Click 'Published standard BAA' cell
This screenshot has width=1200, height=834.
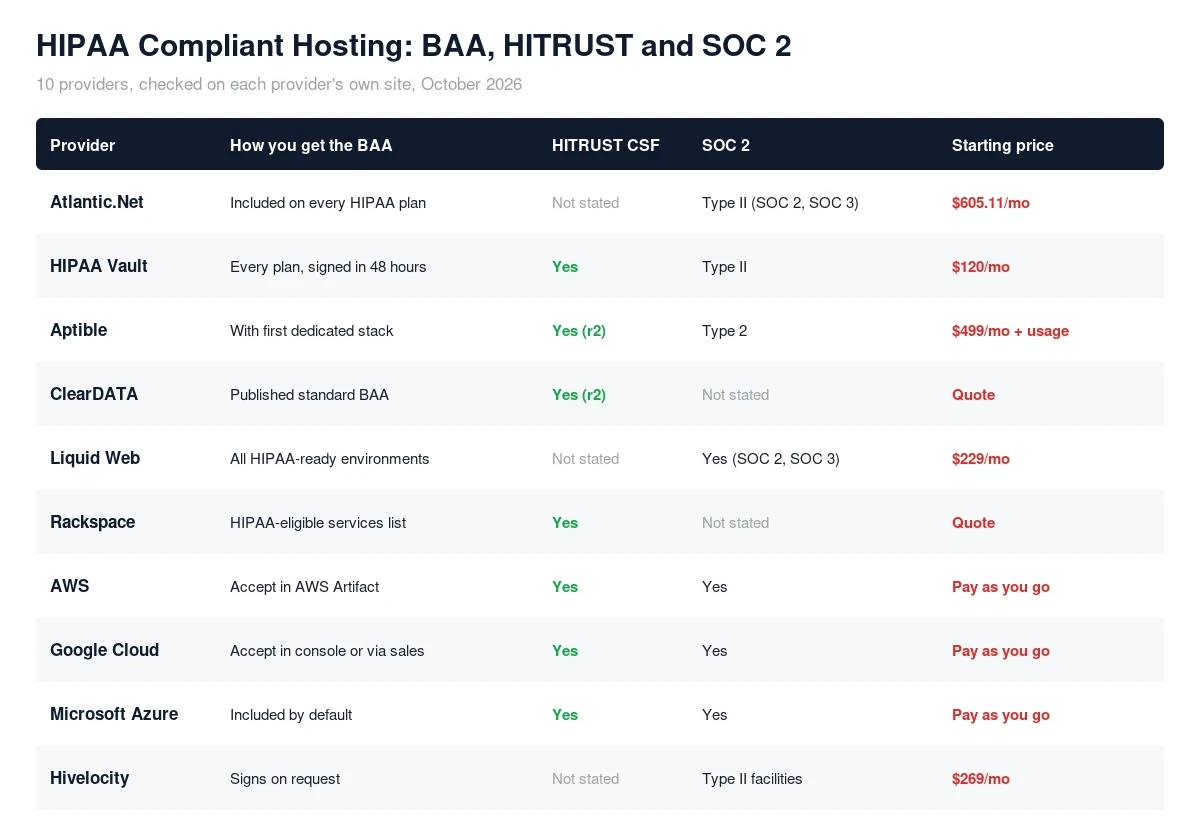coord(309,395)
